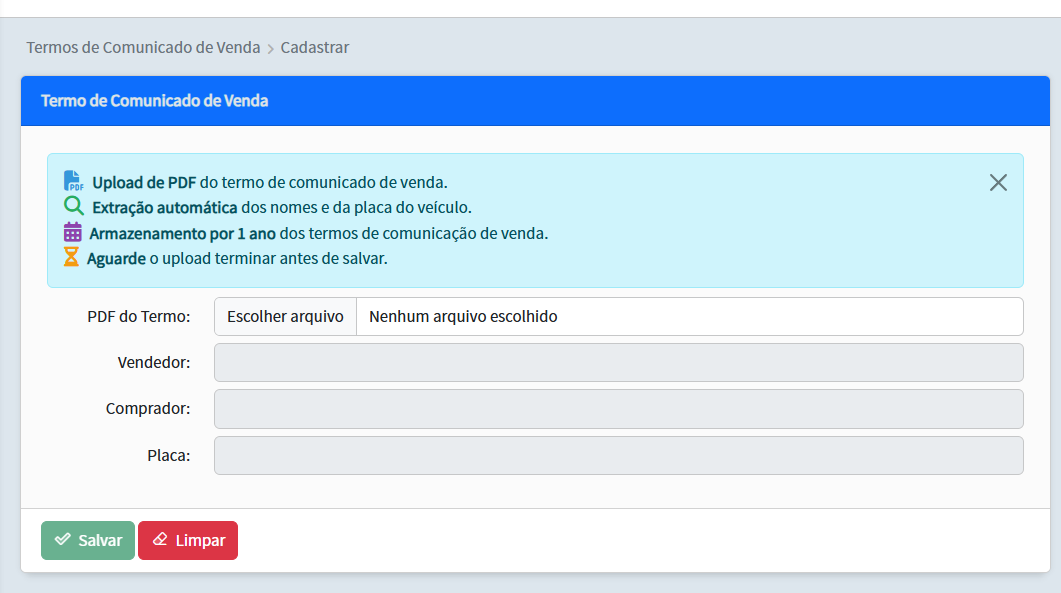
Task: Open the Escolher arquivo file picker
Action: (284, 315)
